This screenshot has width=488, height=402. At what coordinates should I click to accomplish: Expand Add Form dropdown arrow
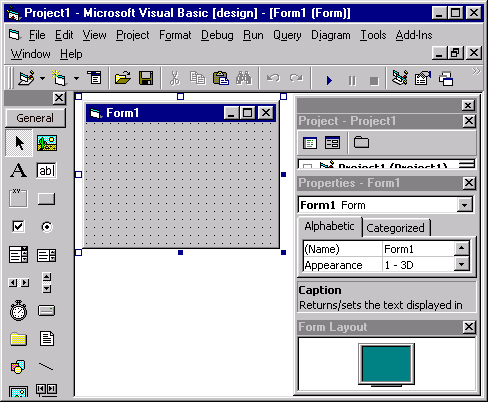click(x=76, y=79)
